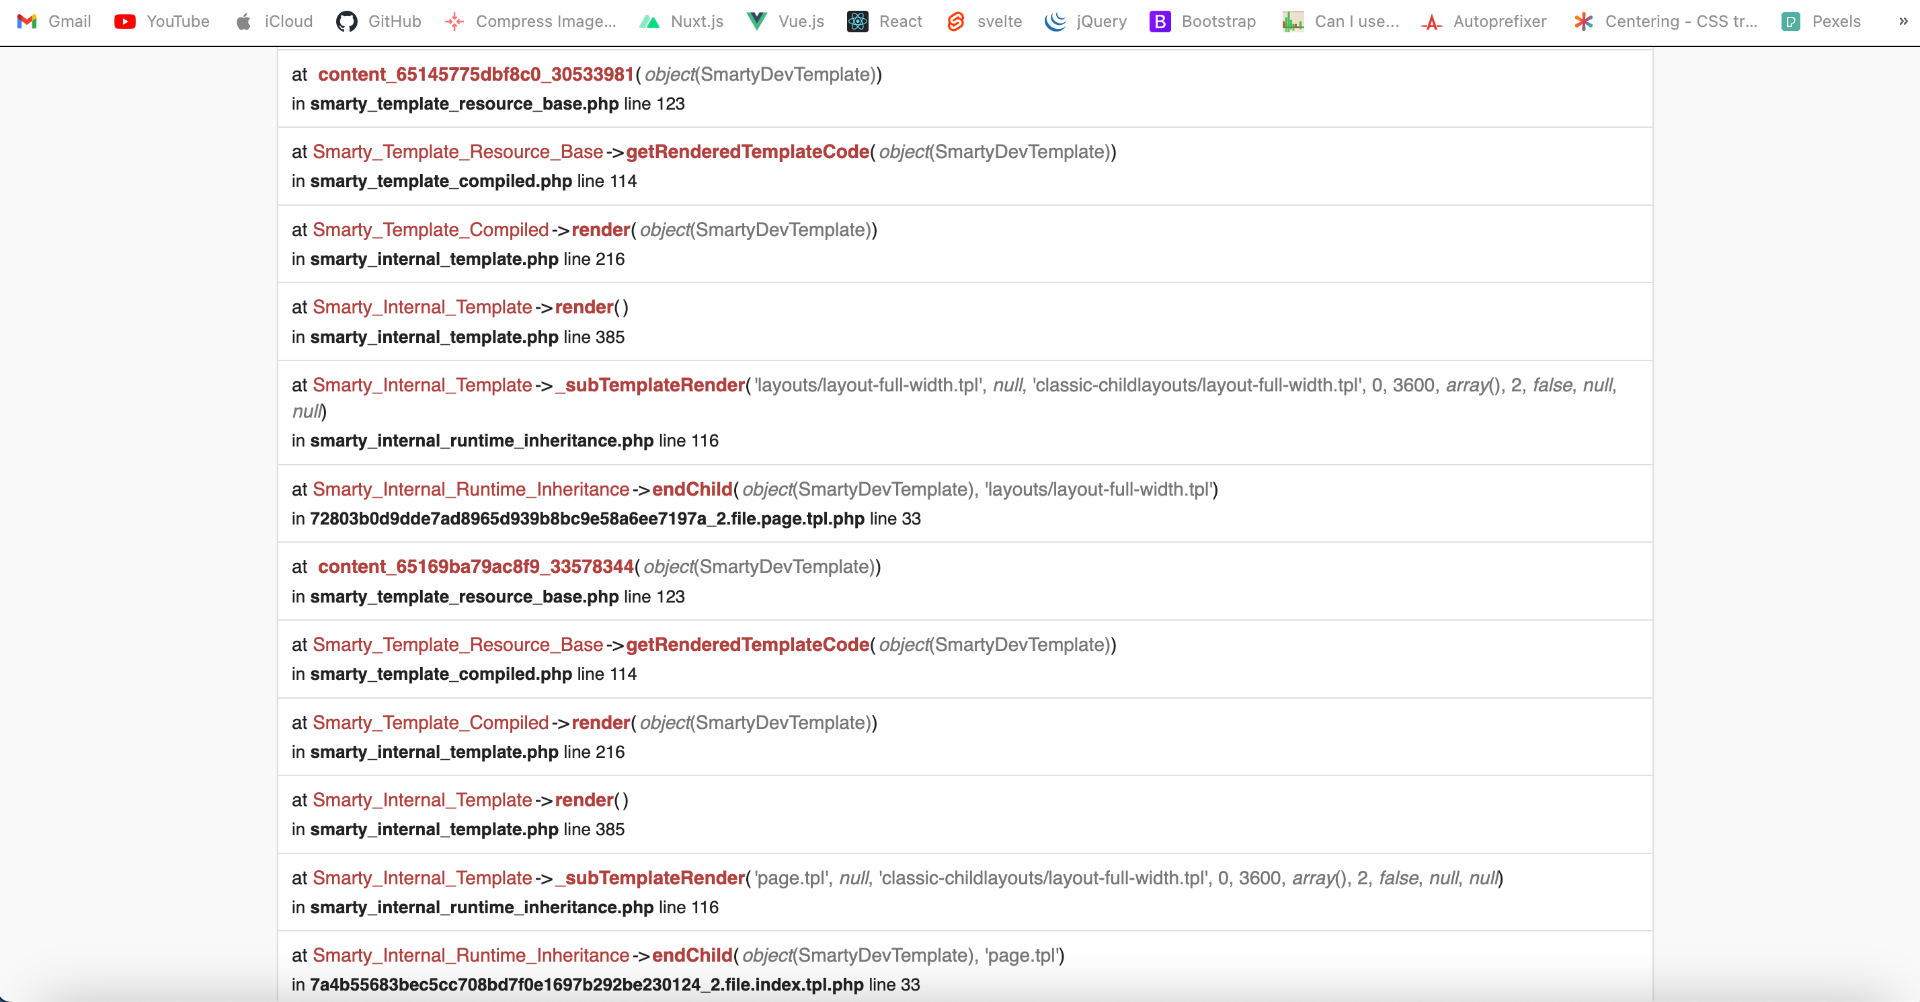Open the React bookmark icon
This screenshot has width=1920, height=1002.
click(858, 21)
